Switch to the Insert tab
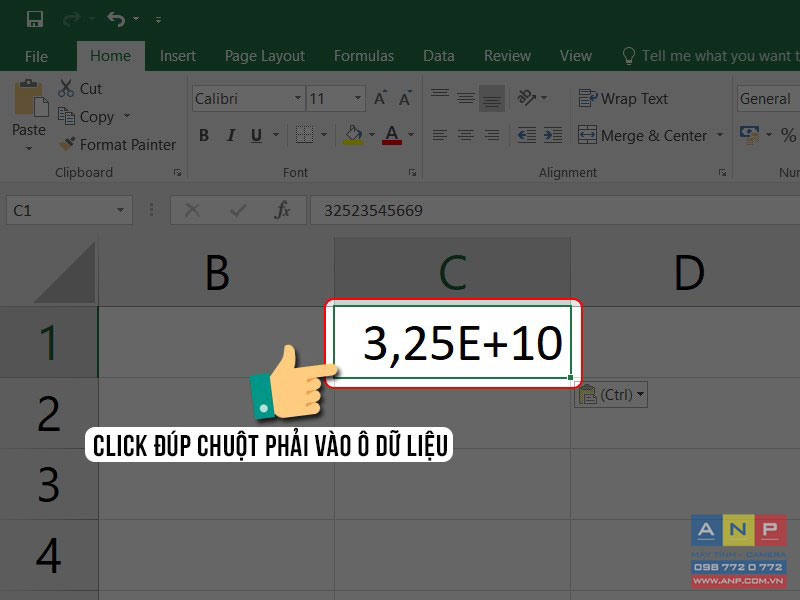 click(178, 56)
